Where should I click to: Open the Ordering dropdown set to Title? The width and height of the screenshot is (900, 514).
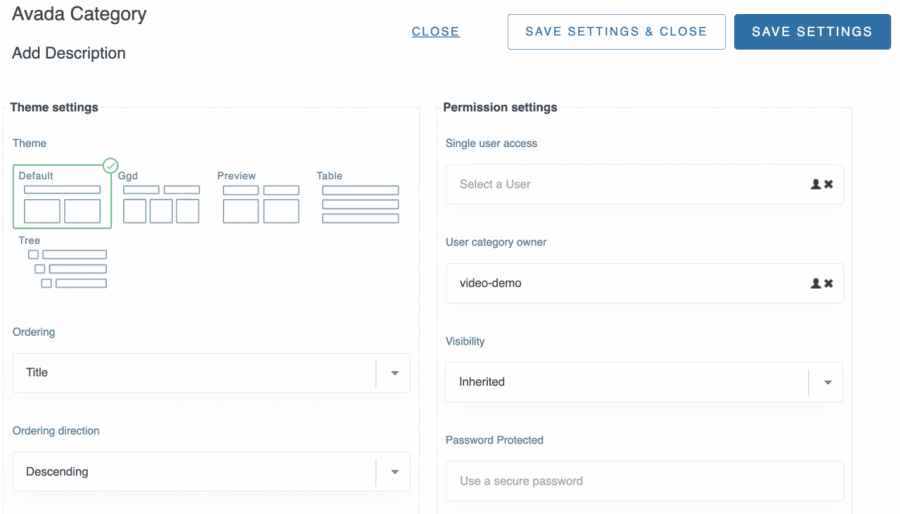click(x=211, y=373)
